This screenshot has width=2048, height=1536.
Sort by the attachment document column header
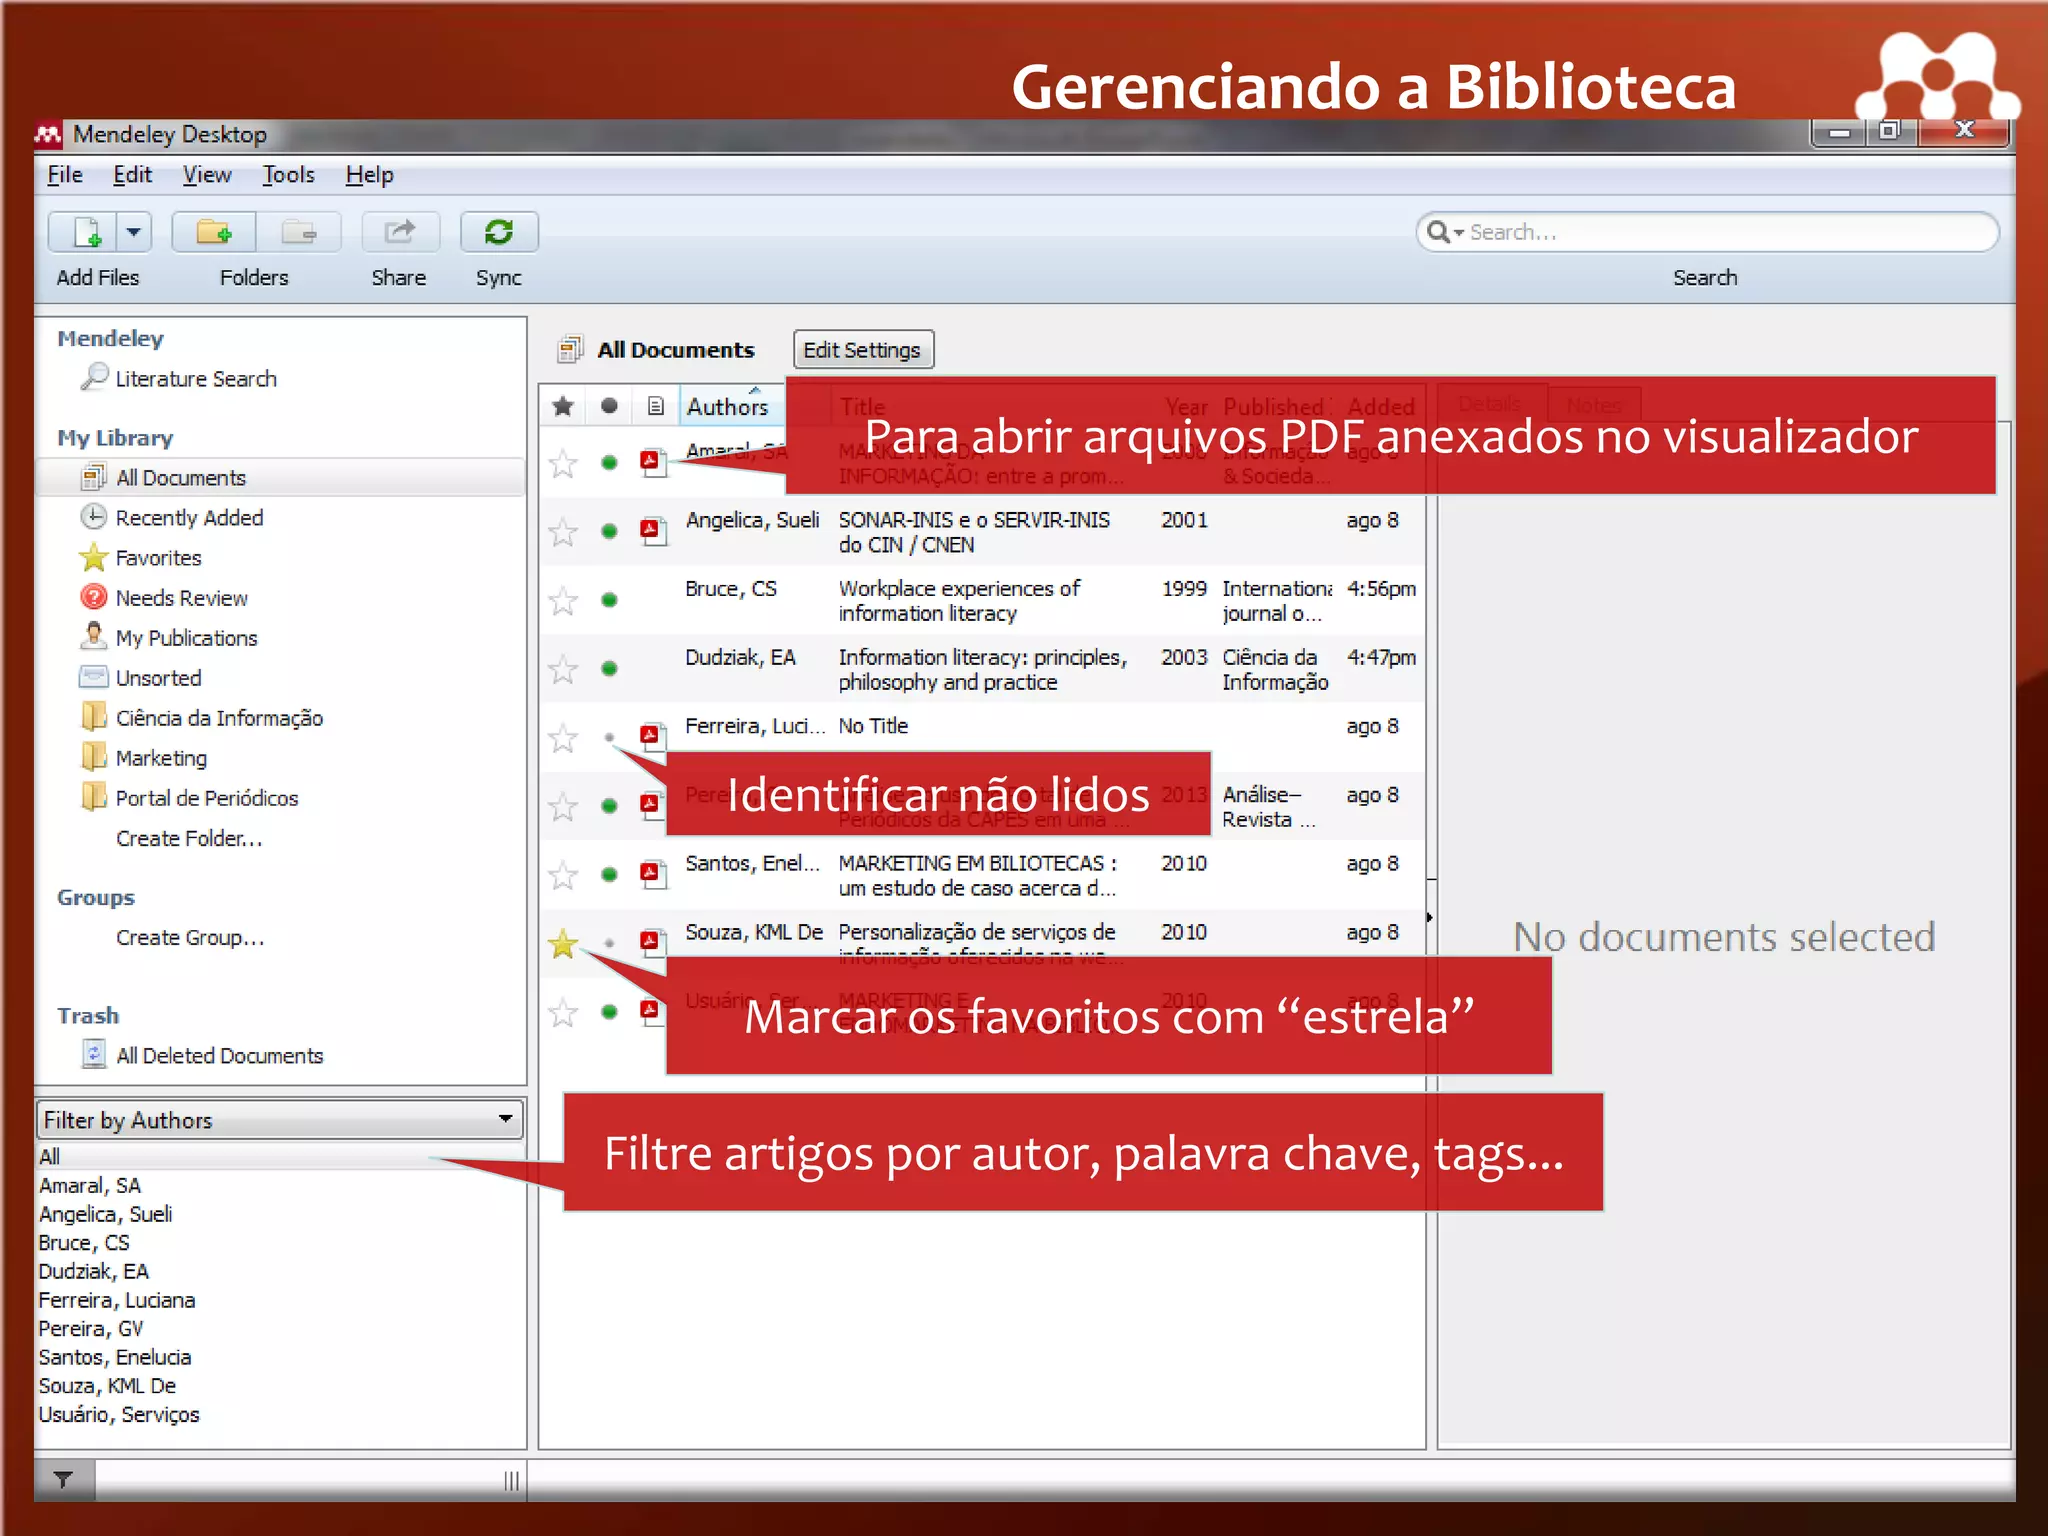click(655, 406)
